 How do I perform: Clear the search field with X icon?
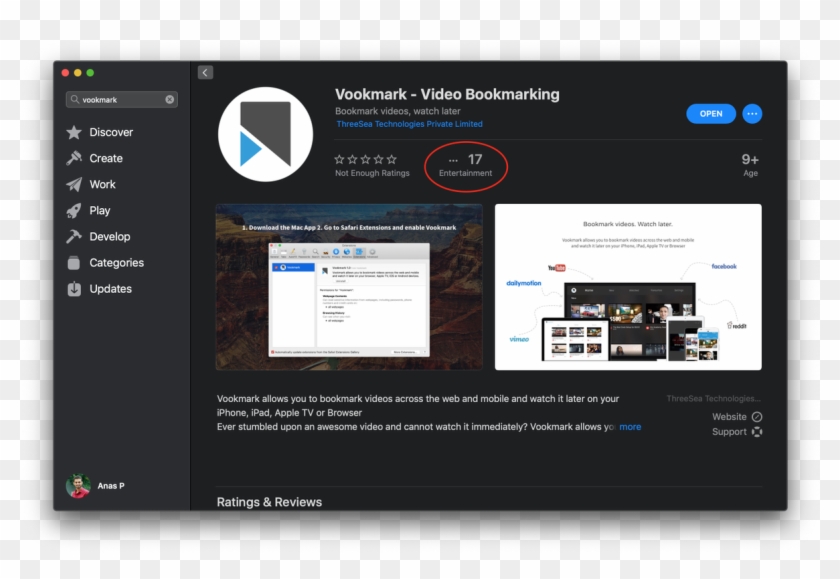(x=170, y=100)
